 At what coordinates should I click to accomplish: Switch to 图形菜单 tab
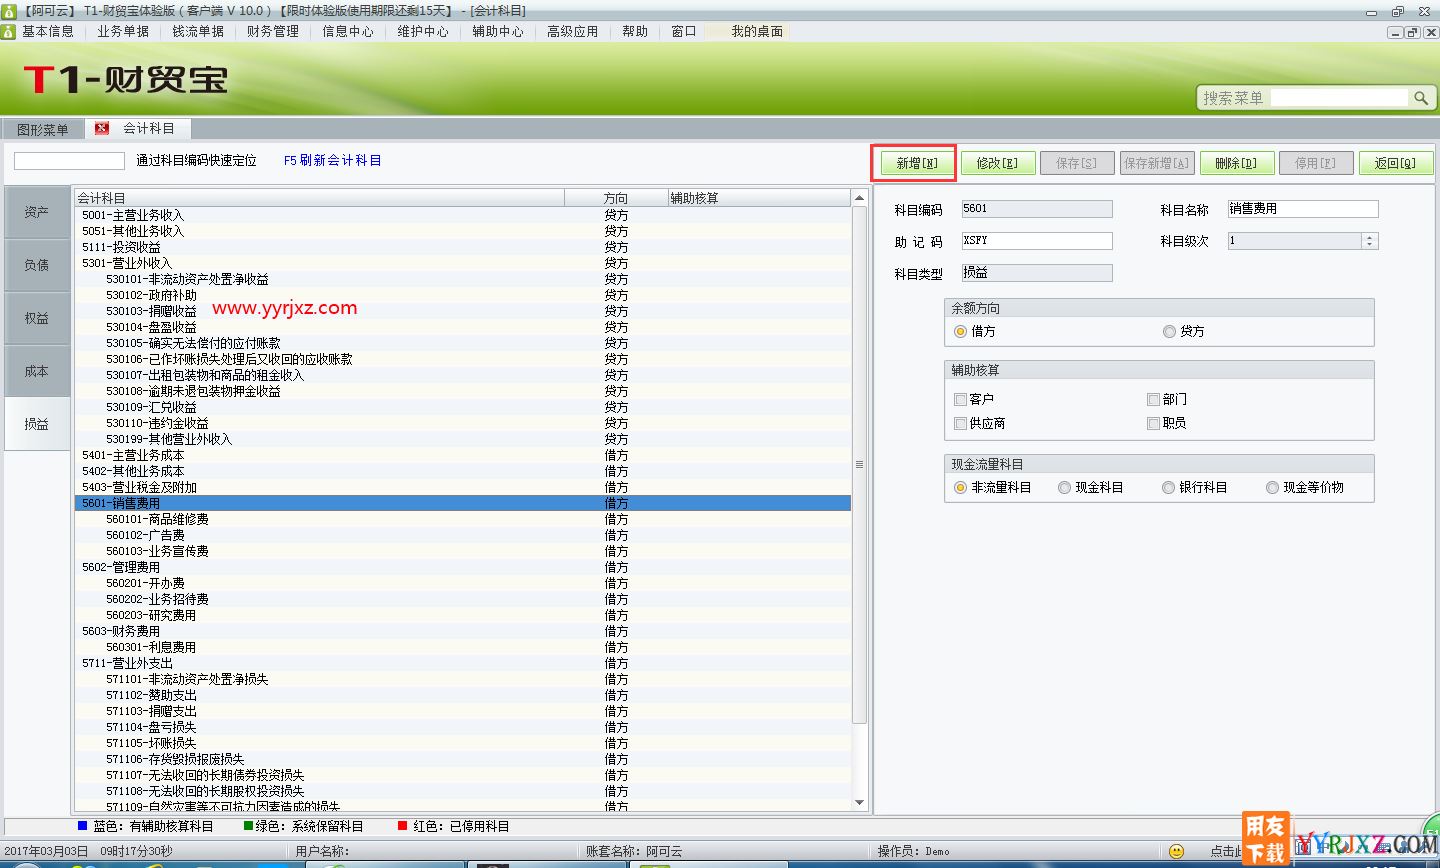tap(43, 129)
